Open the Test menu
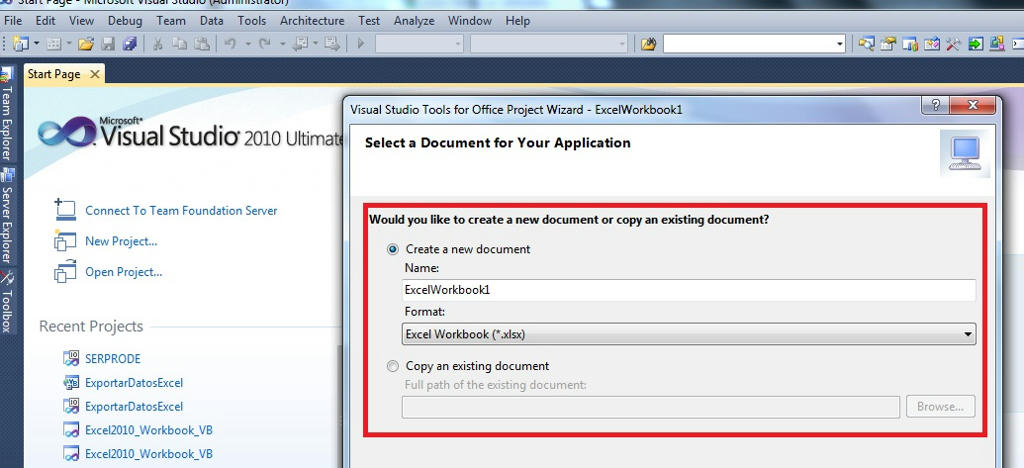 pos(369,21)
